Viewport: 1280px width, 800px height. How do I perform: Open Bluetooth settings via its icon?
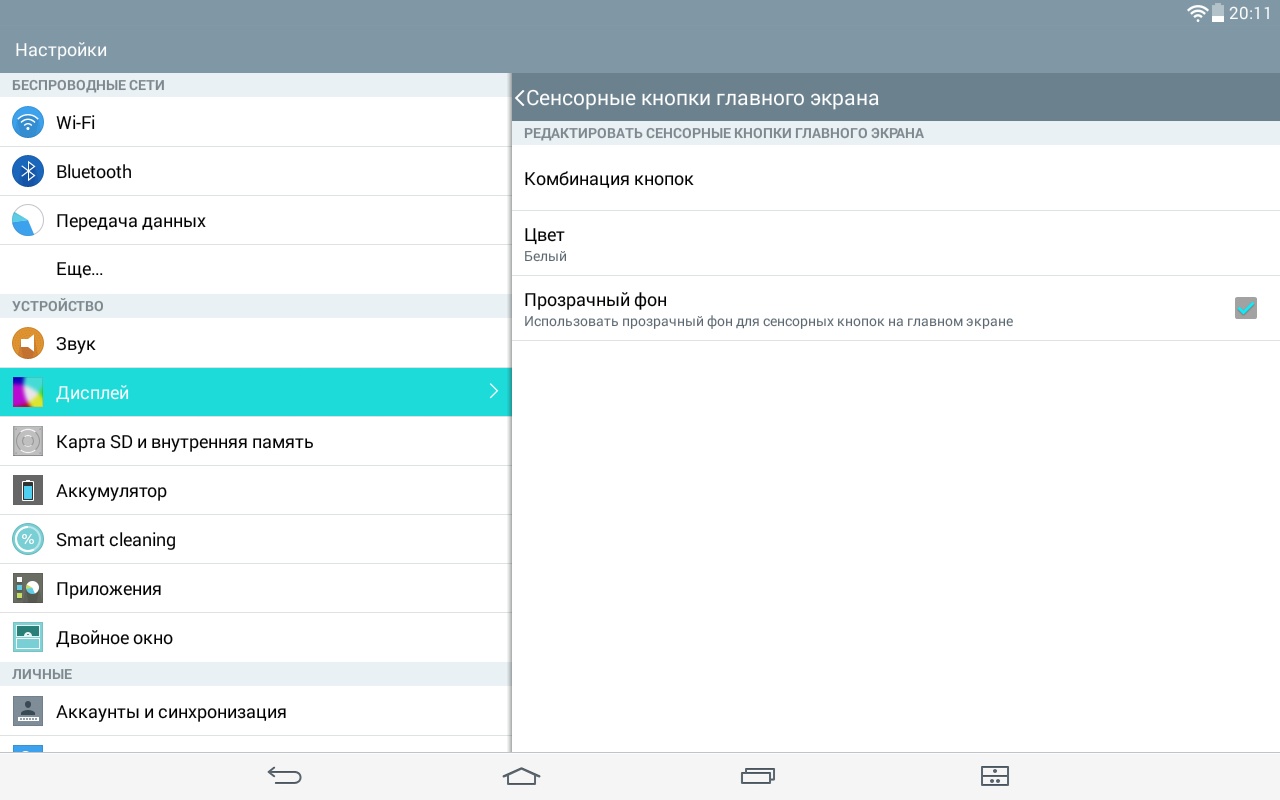point(28,171)
